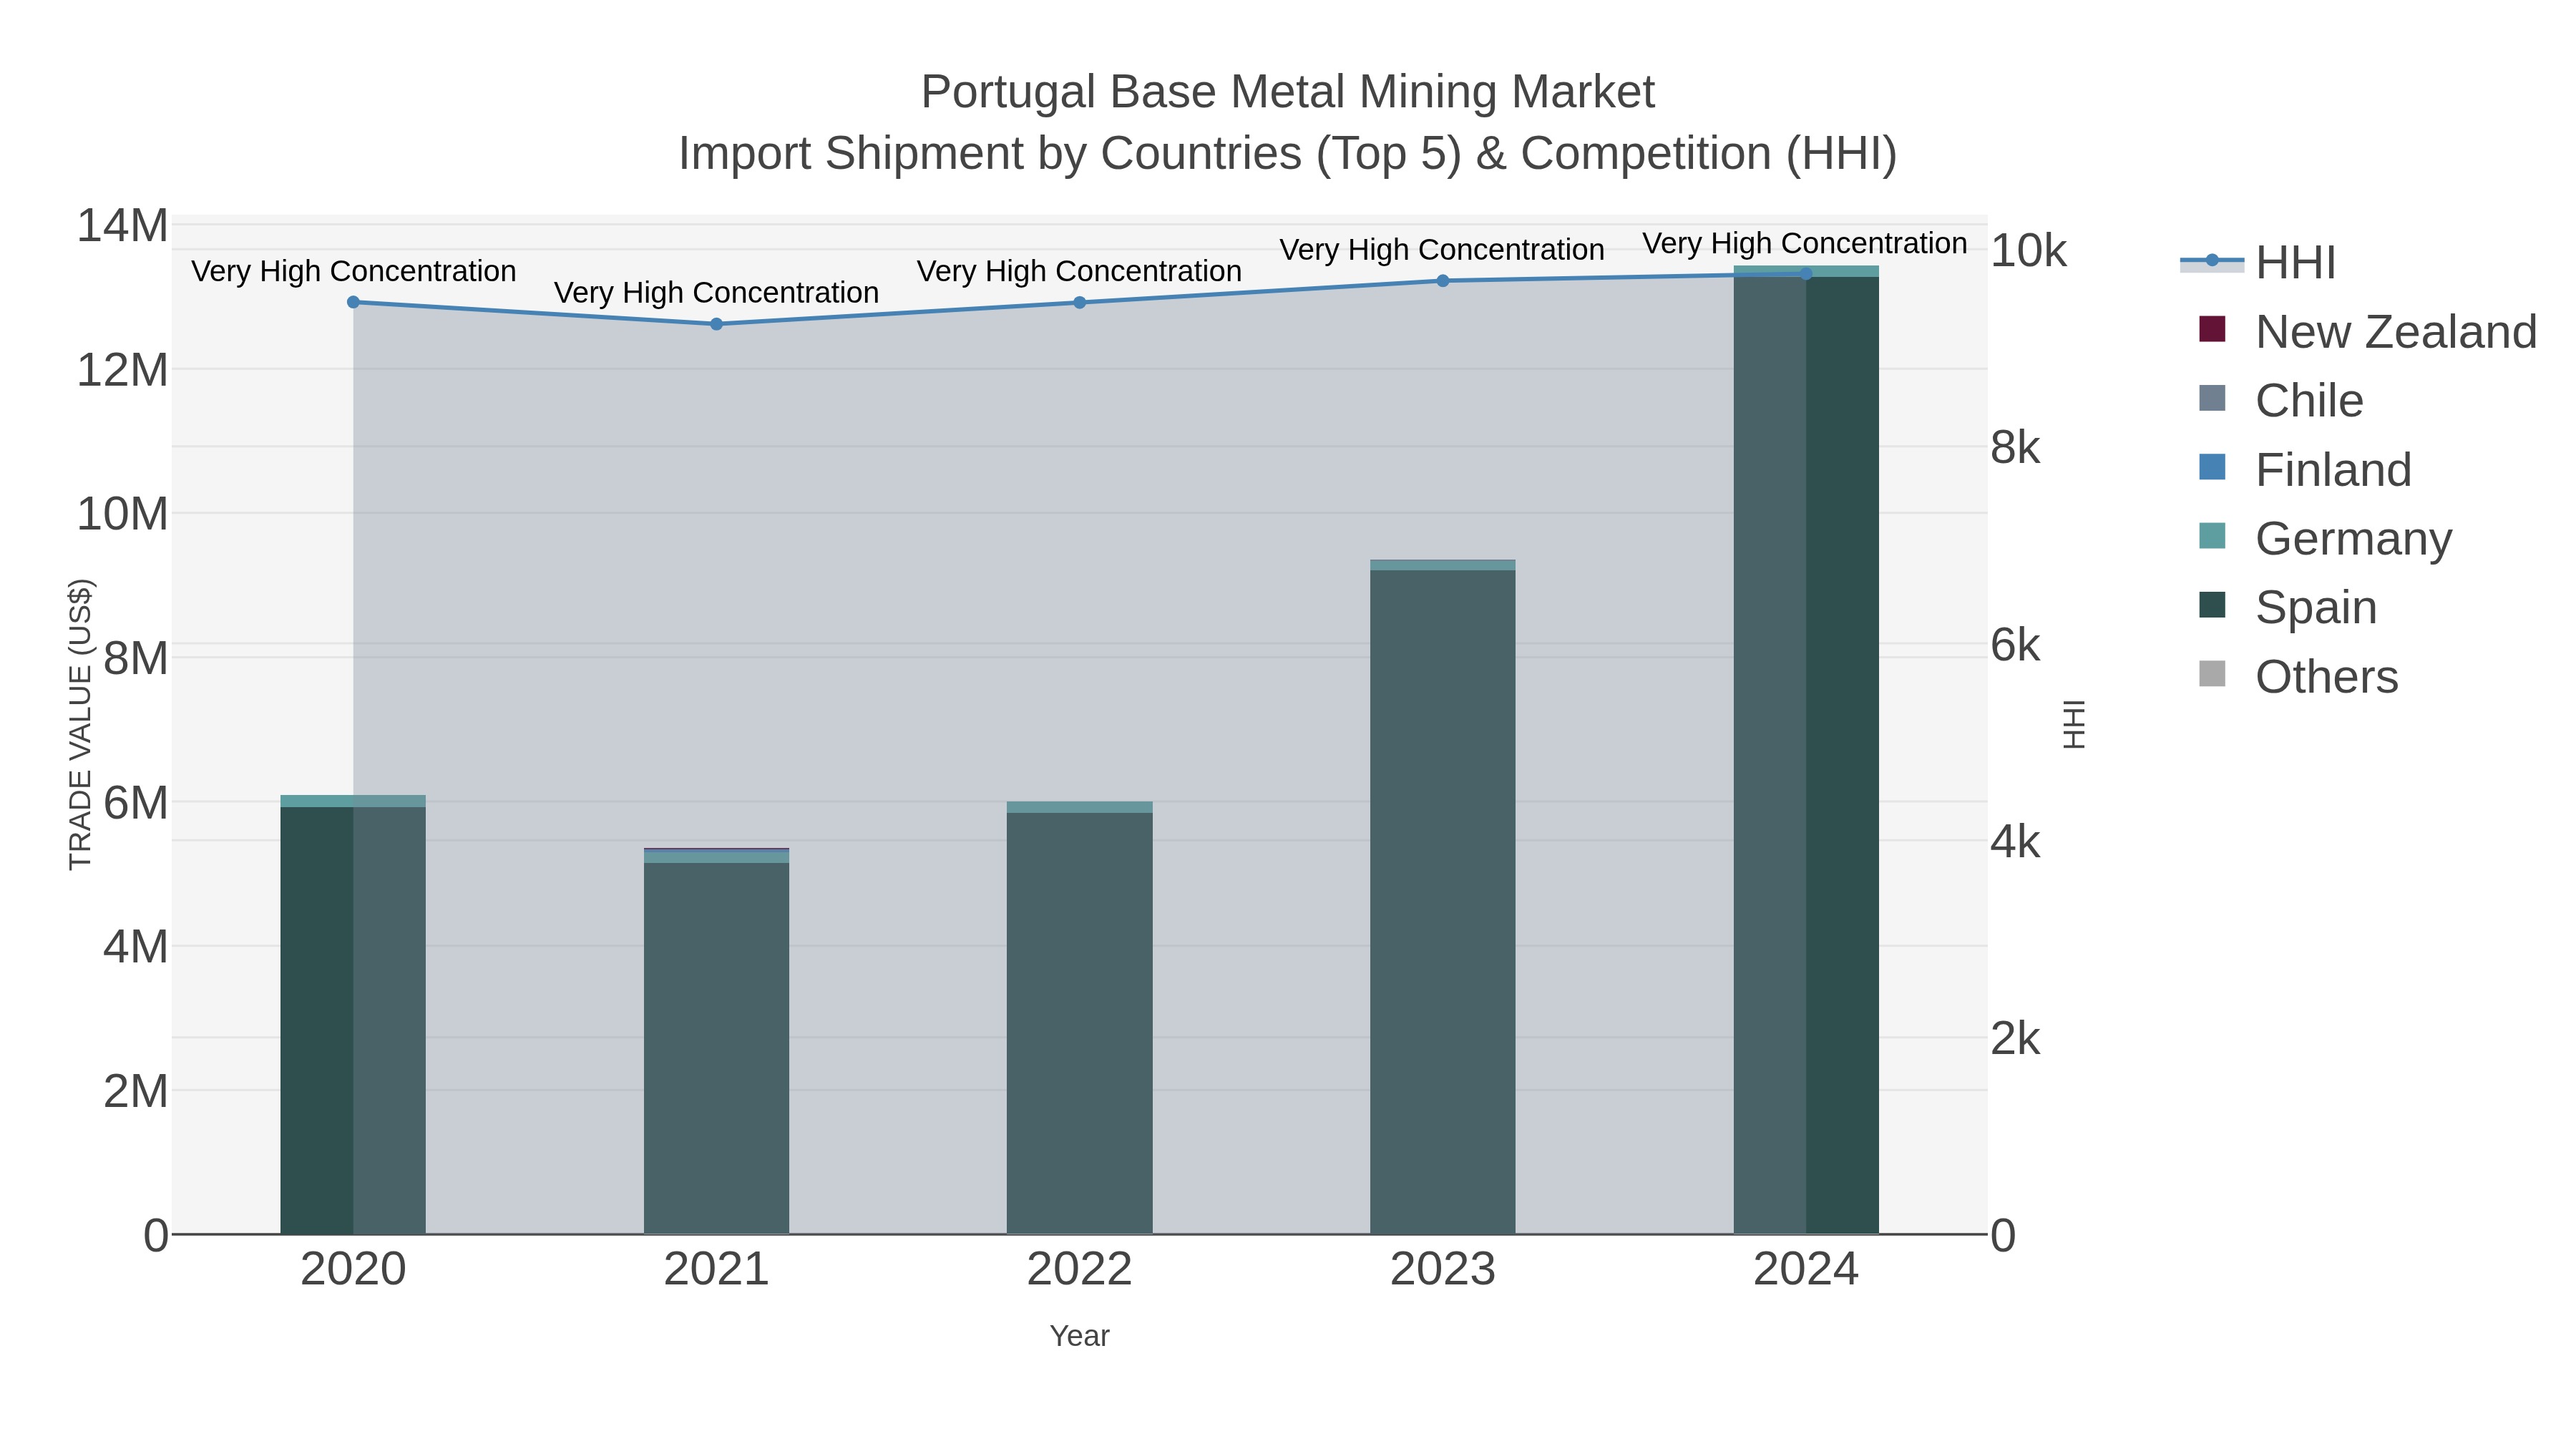Screen dimensions: 2576x1449
Task: Select the 2020 HHI data point
Action: (x=353, y=302)
